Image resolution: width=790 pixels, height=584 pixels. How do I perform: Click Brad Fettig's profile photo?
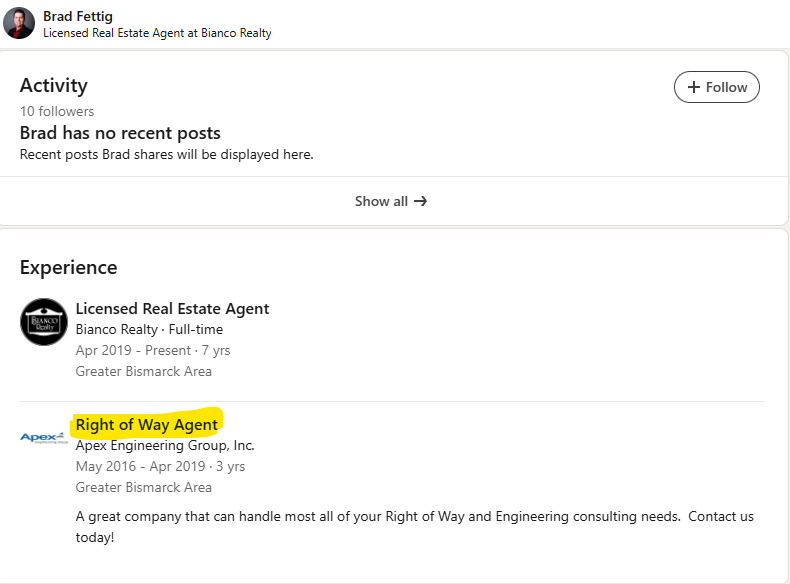pos(19,23)
